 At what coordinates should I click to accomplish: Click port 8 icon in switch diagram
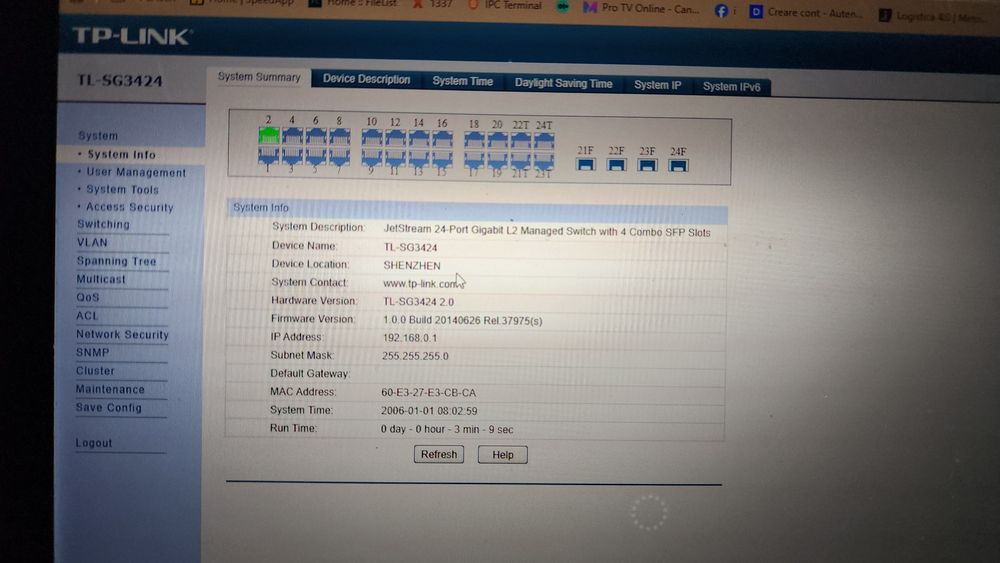click(339, 136)
